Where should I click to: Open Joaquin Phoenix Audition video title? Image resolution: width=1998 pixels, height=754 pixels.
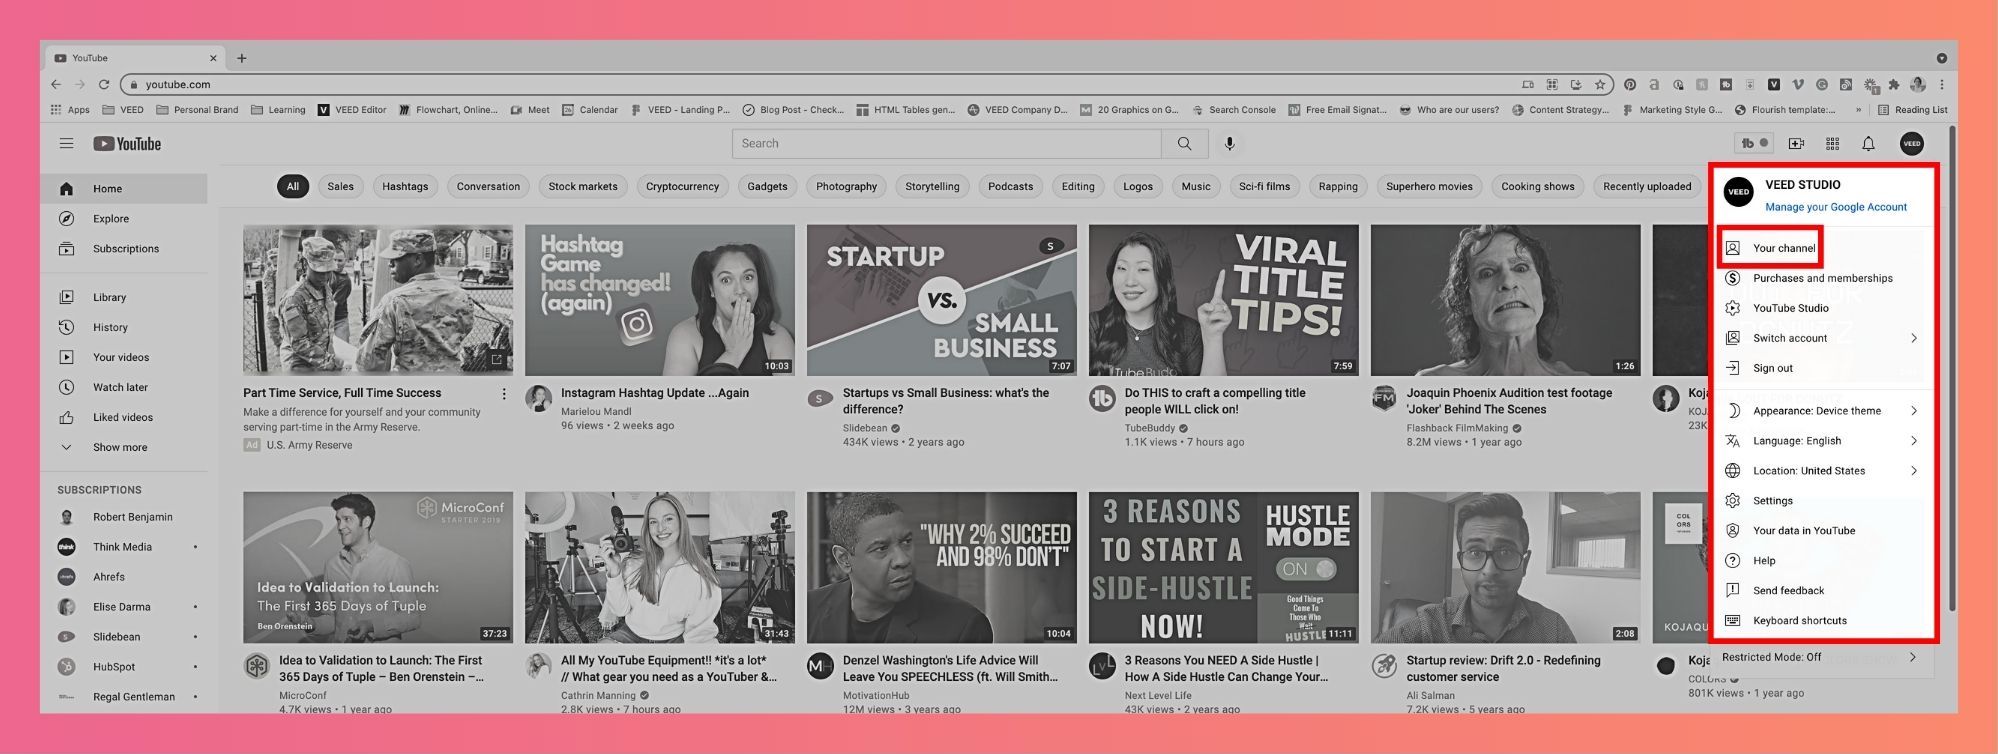pos(1509,401)
